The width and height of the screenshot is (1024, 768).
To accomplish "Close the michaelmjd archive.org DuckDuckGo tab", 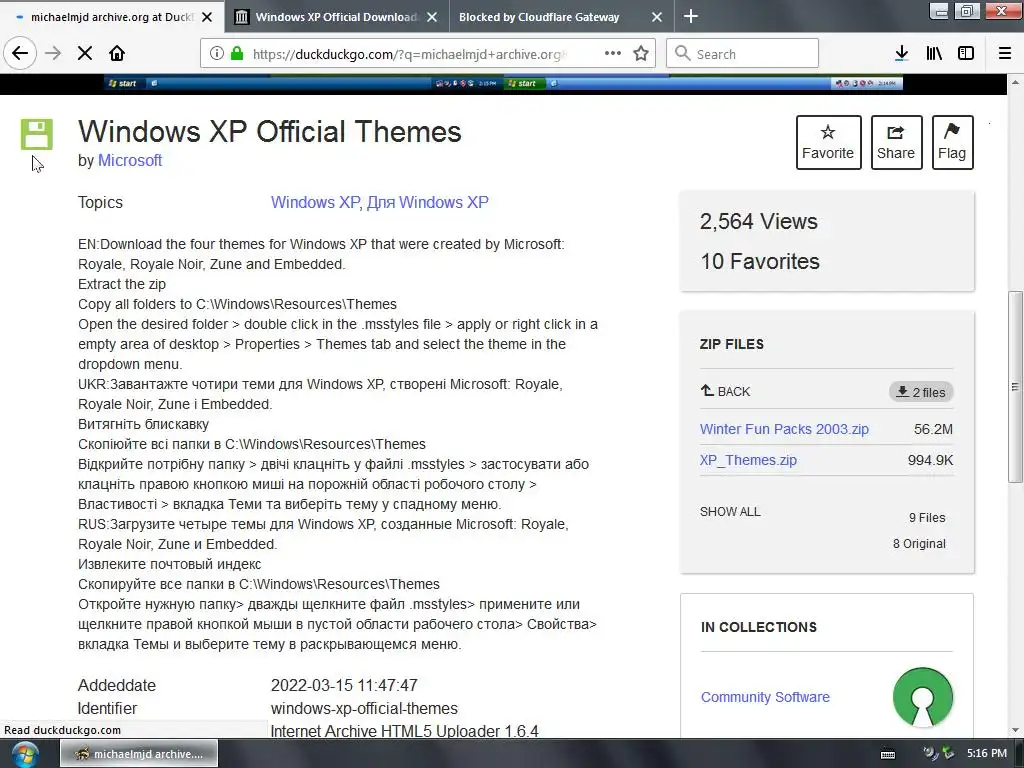I will pyautogui.click(x=207, y=17).
